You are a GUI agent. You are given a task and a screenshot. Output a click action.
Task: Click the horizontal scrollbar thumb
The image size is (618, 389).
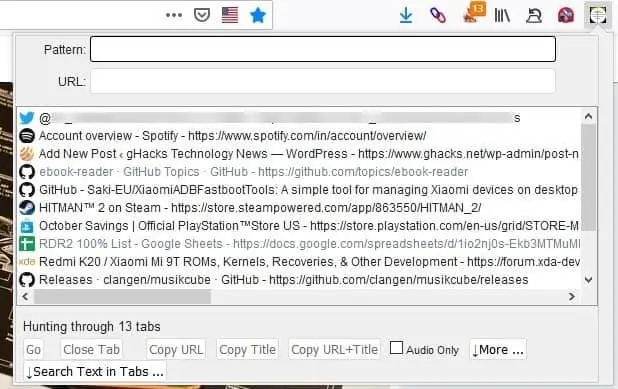pos(122,296)
